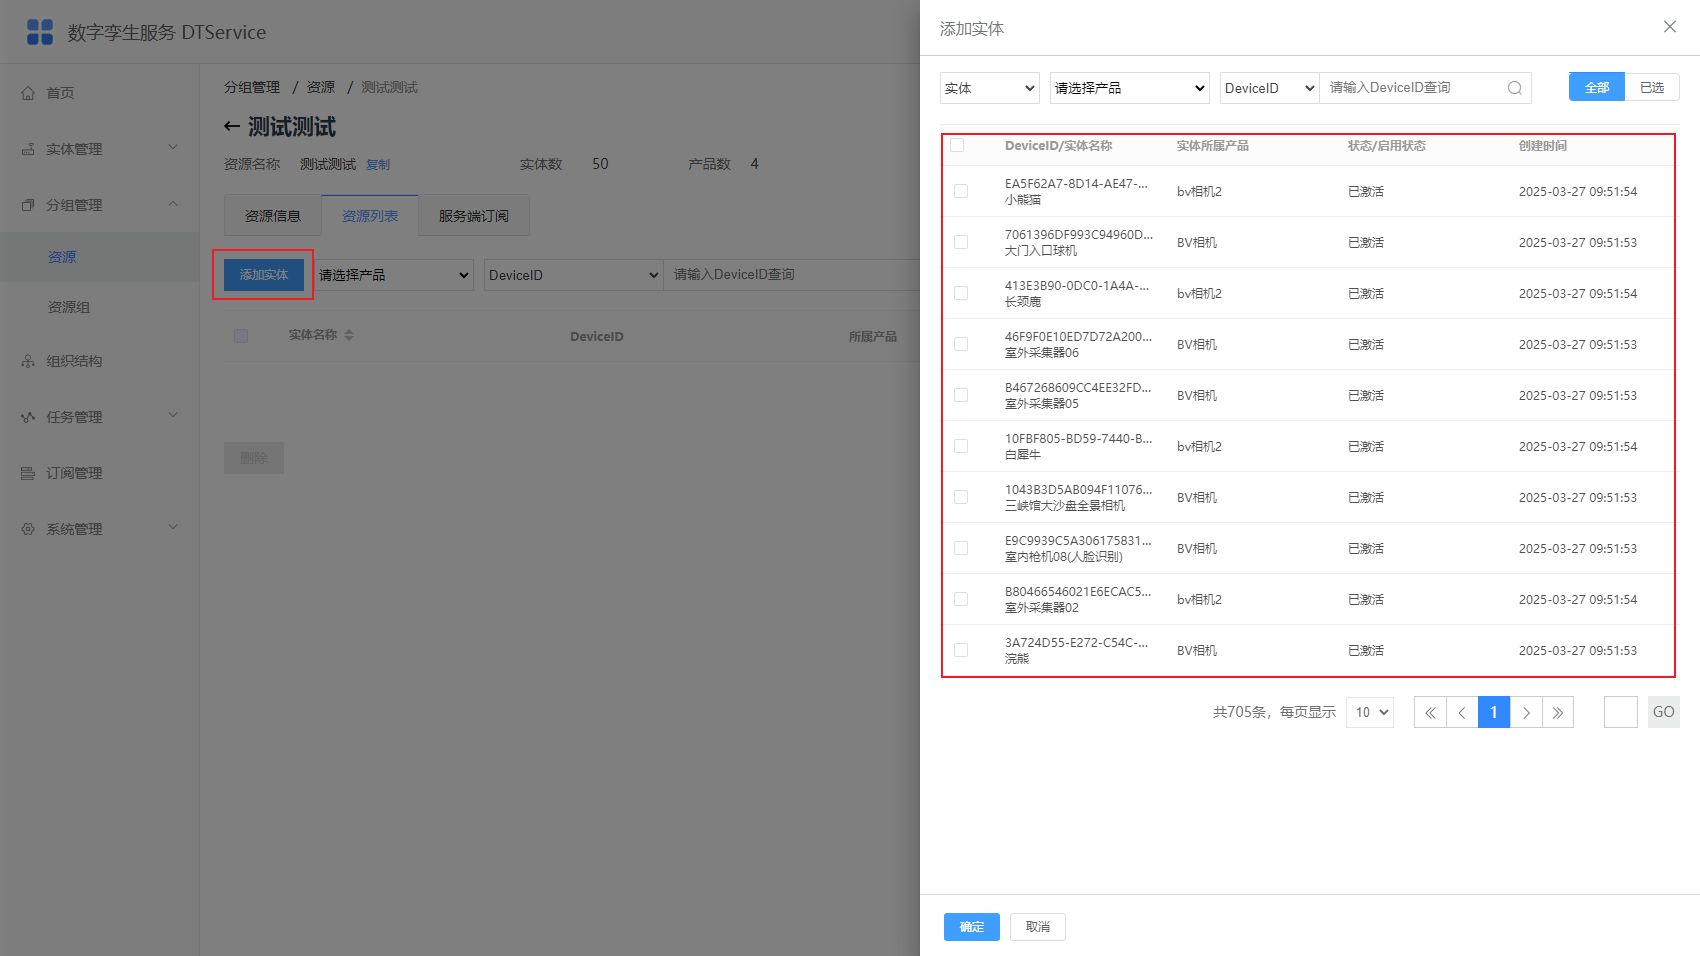The height and width of the screenshot is (956, 1700).
Task: Click the sort arrows next to 实体名称
Action: click(349, 335)
